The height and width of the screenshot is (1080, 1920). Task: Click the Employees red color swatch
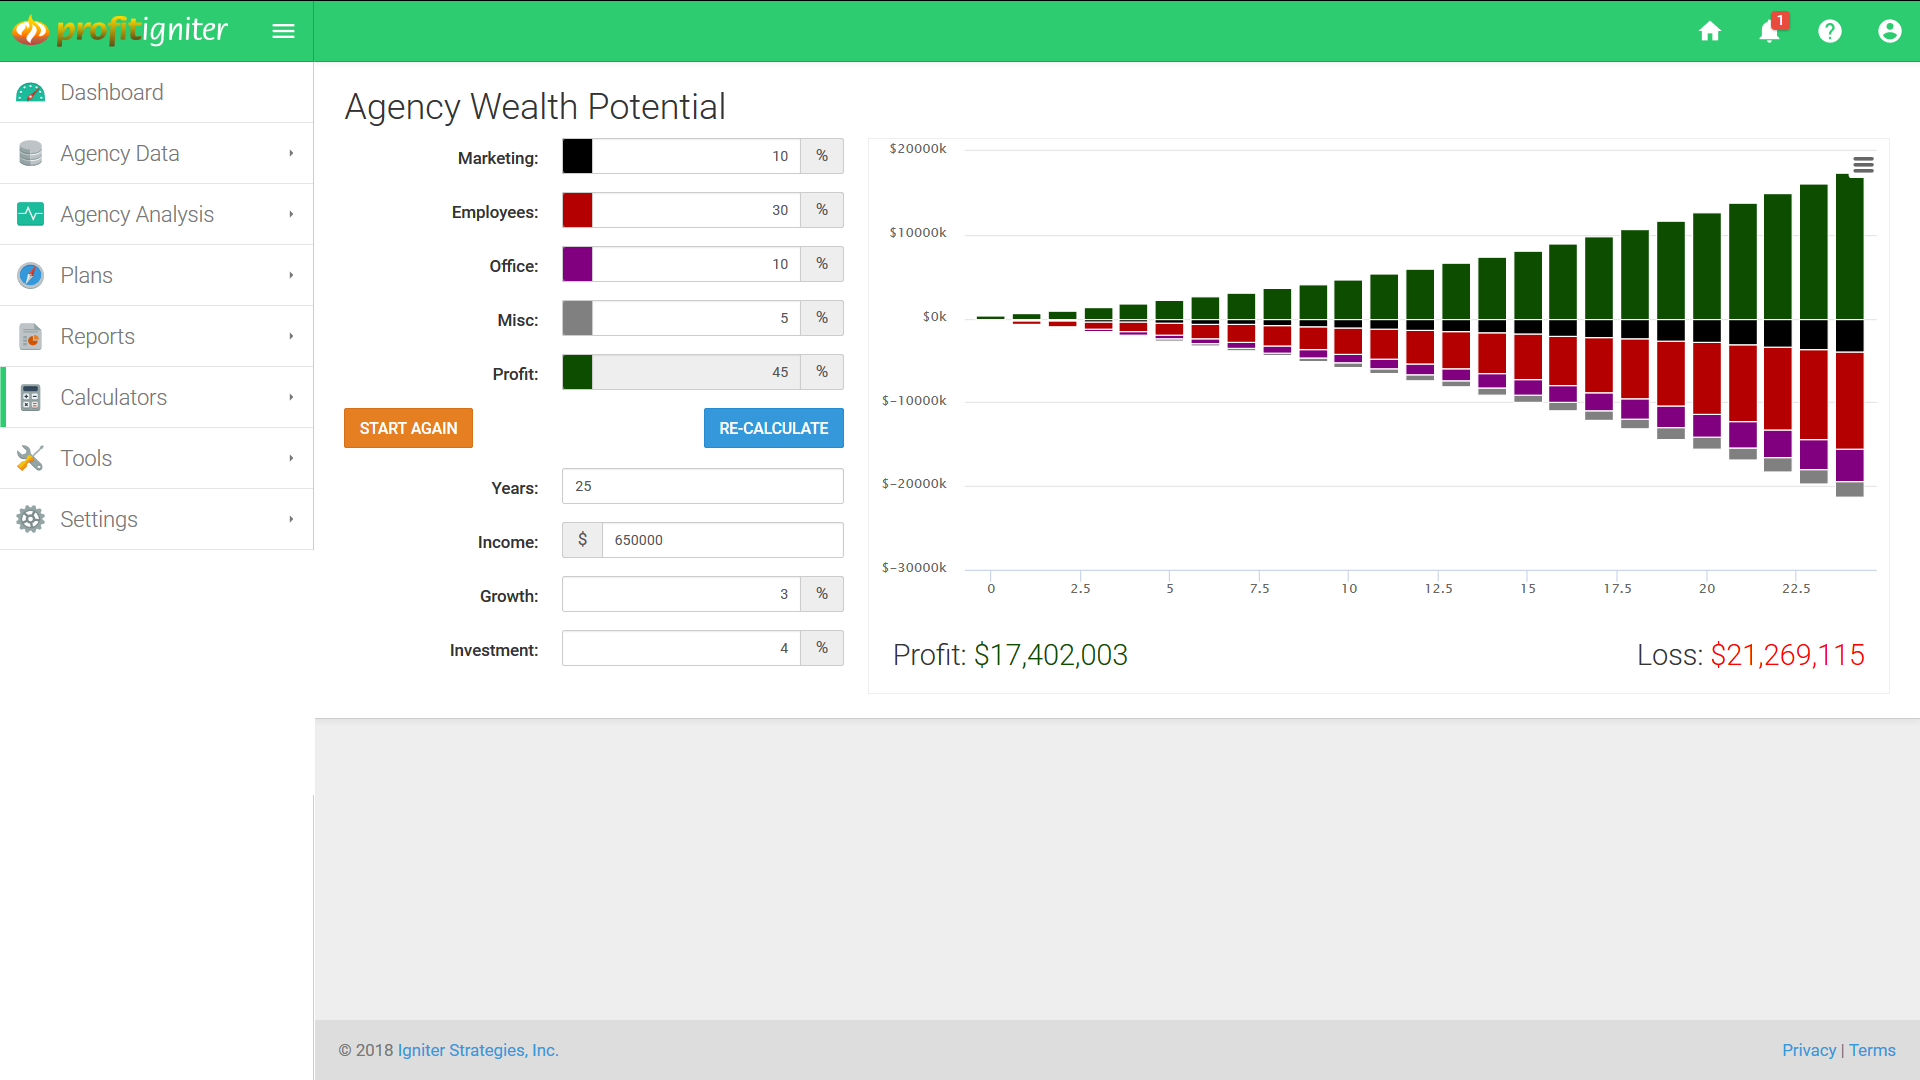click(x=577, y=210)
